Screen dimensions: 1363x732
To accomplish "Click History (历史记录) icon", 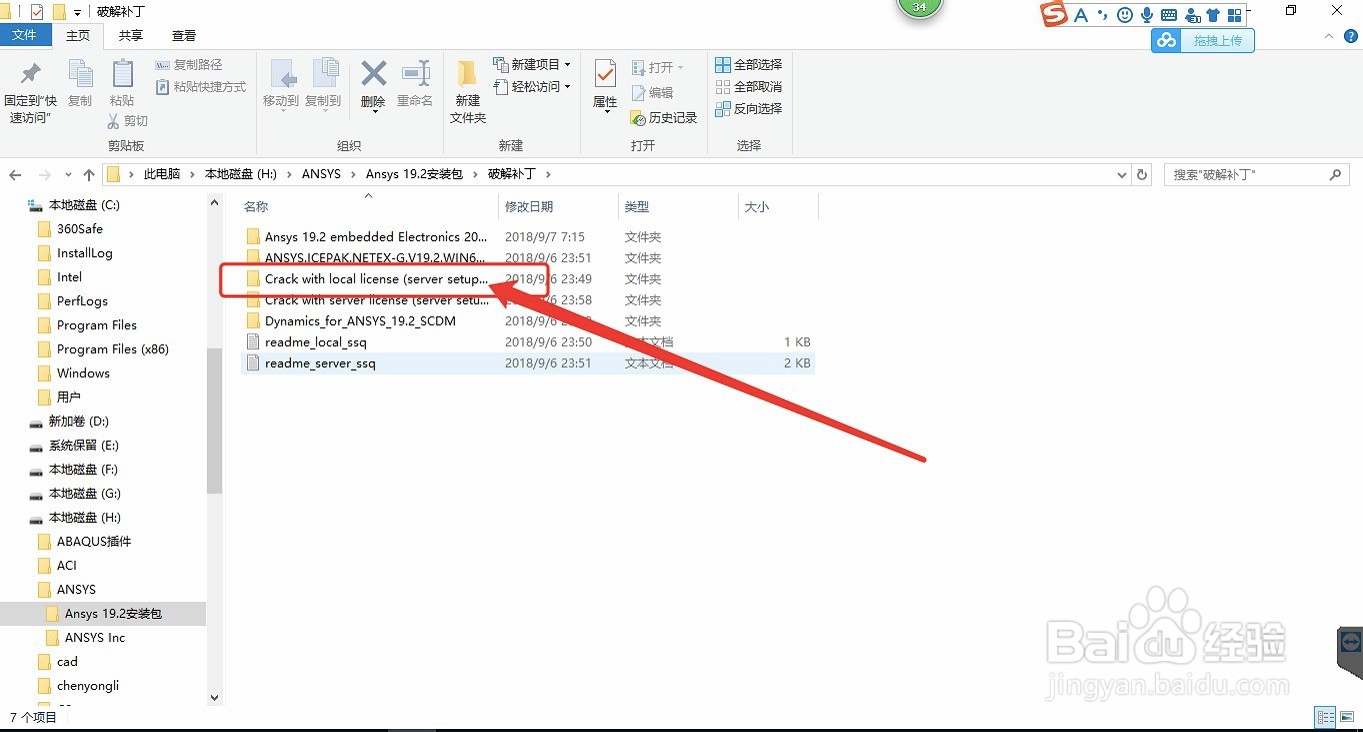I will (664, 118).
